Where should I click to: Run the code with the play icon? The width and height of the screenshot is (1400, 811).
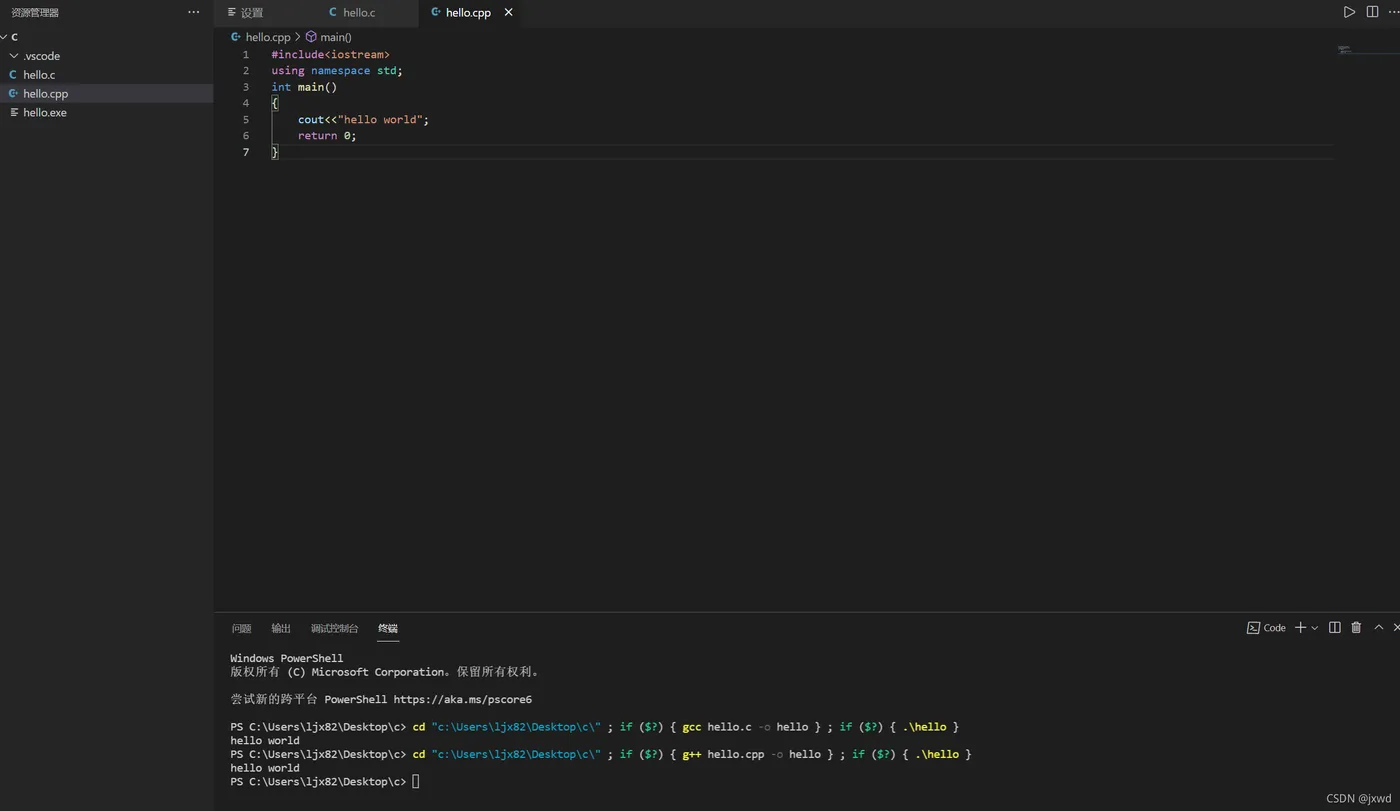(x=1349, y=12)
